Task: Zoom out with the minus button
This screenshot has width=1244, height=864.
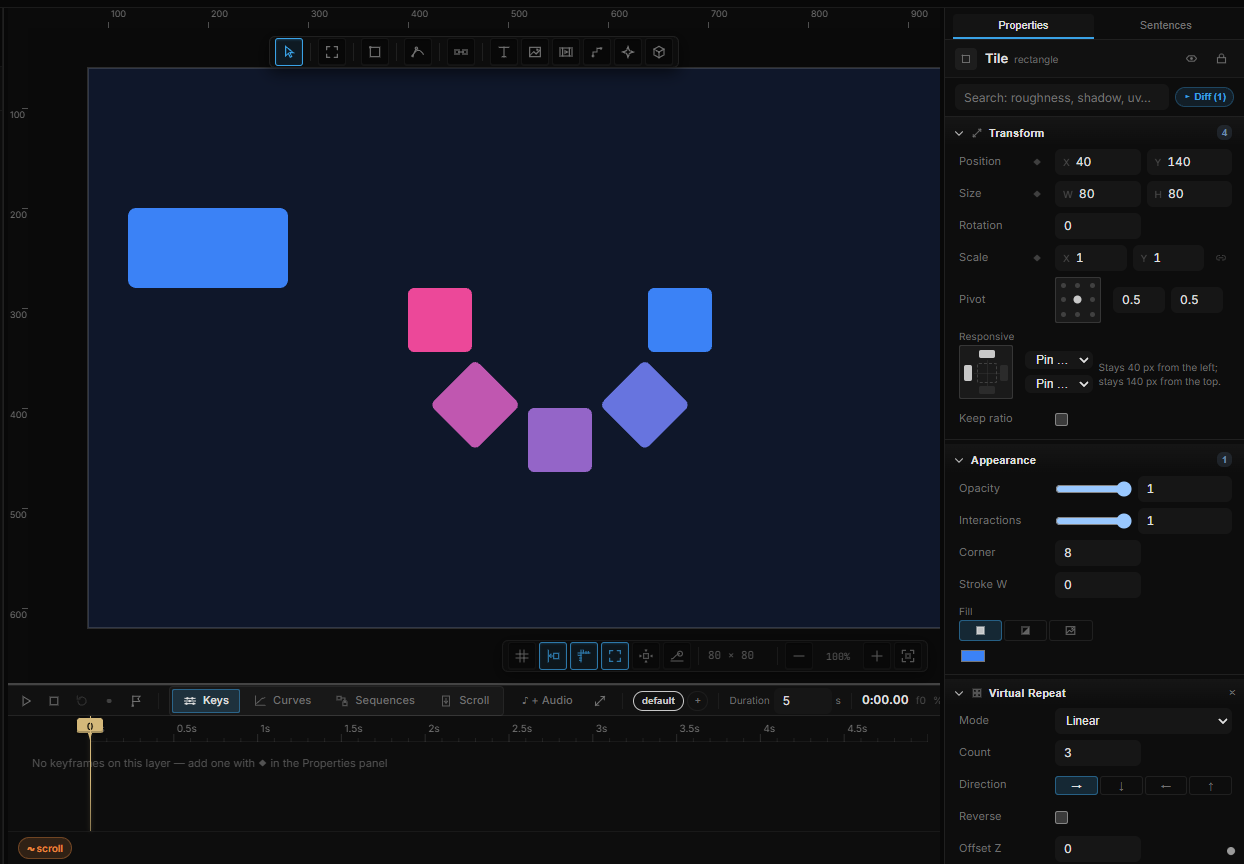Action: [x=798, y=656]
